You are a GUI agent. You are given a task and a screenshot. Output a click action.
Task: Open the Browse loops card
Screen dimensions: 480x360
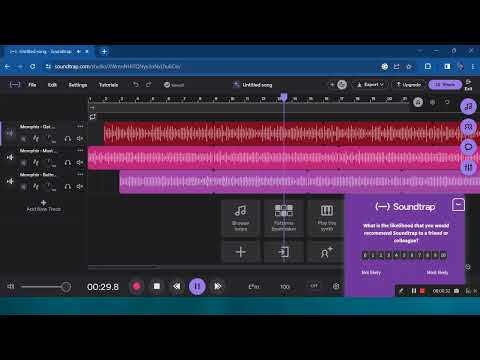241,218
